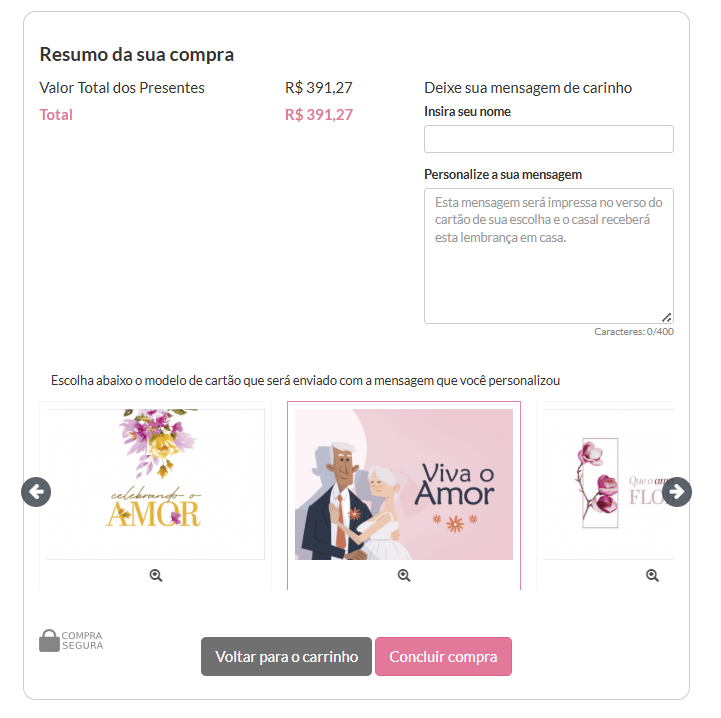721x718 pixels.
Task: Enlarge the magnolia flower card preview
Action: [652, 575]
